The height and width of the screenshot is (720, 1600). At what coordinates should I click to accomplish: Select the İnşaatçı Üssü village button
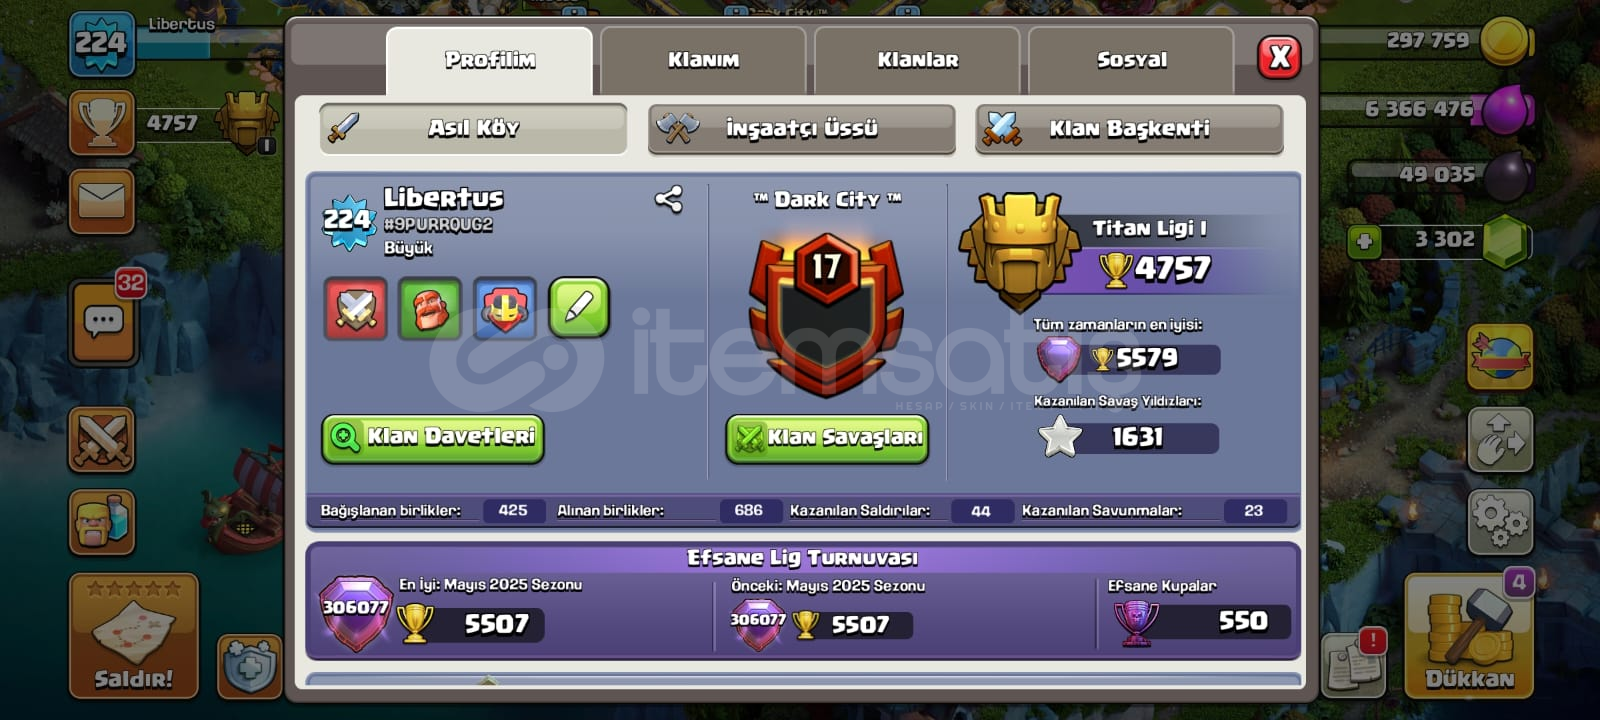(x=801, y=129)
